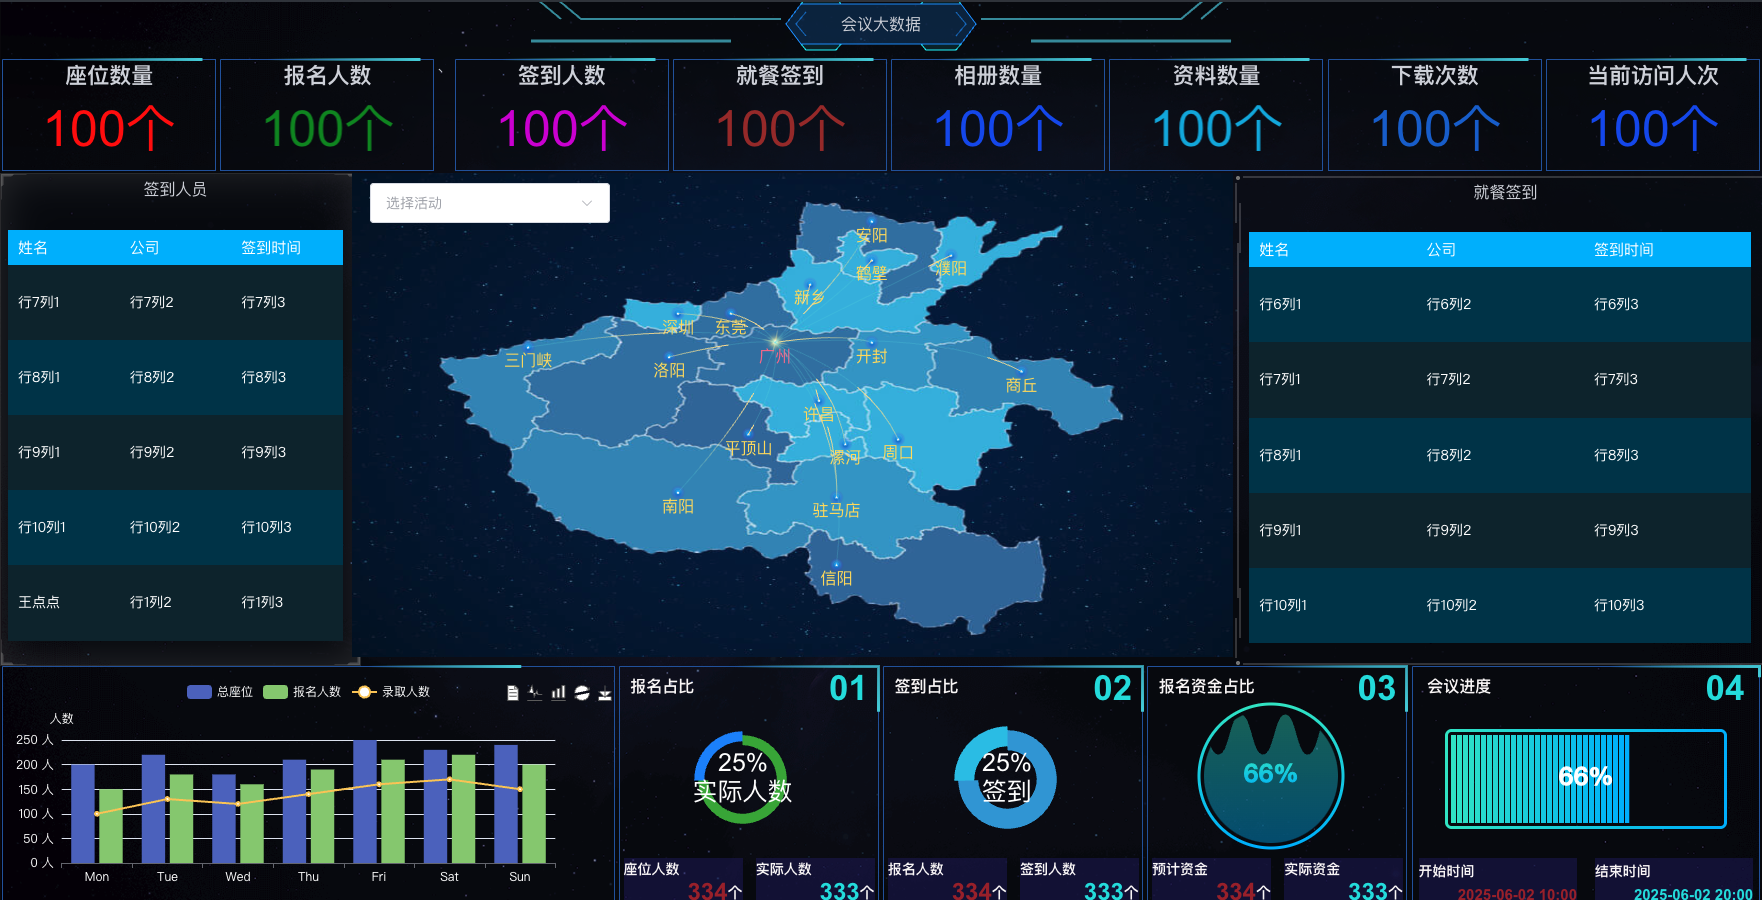Click the 报名资金占比 66% liquid gauge
Image resolution: width=1762 pixels, height=900 pixels.
click(x=1270, y=775)
